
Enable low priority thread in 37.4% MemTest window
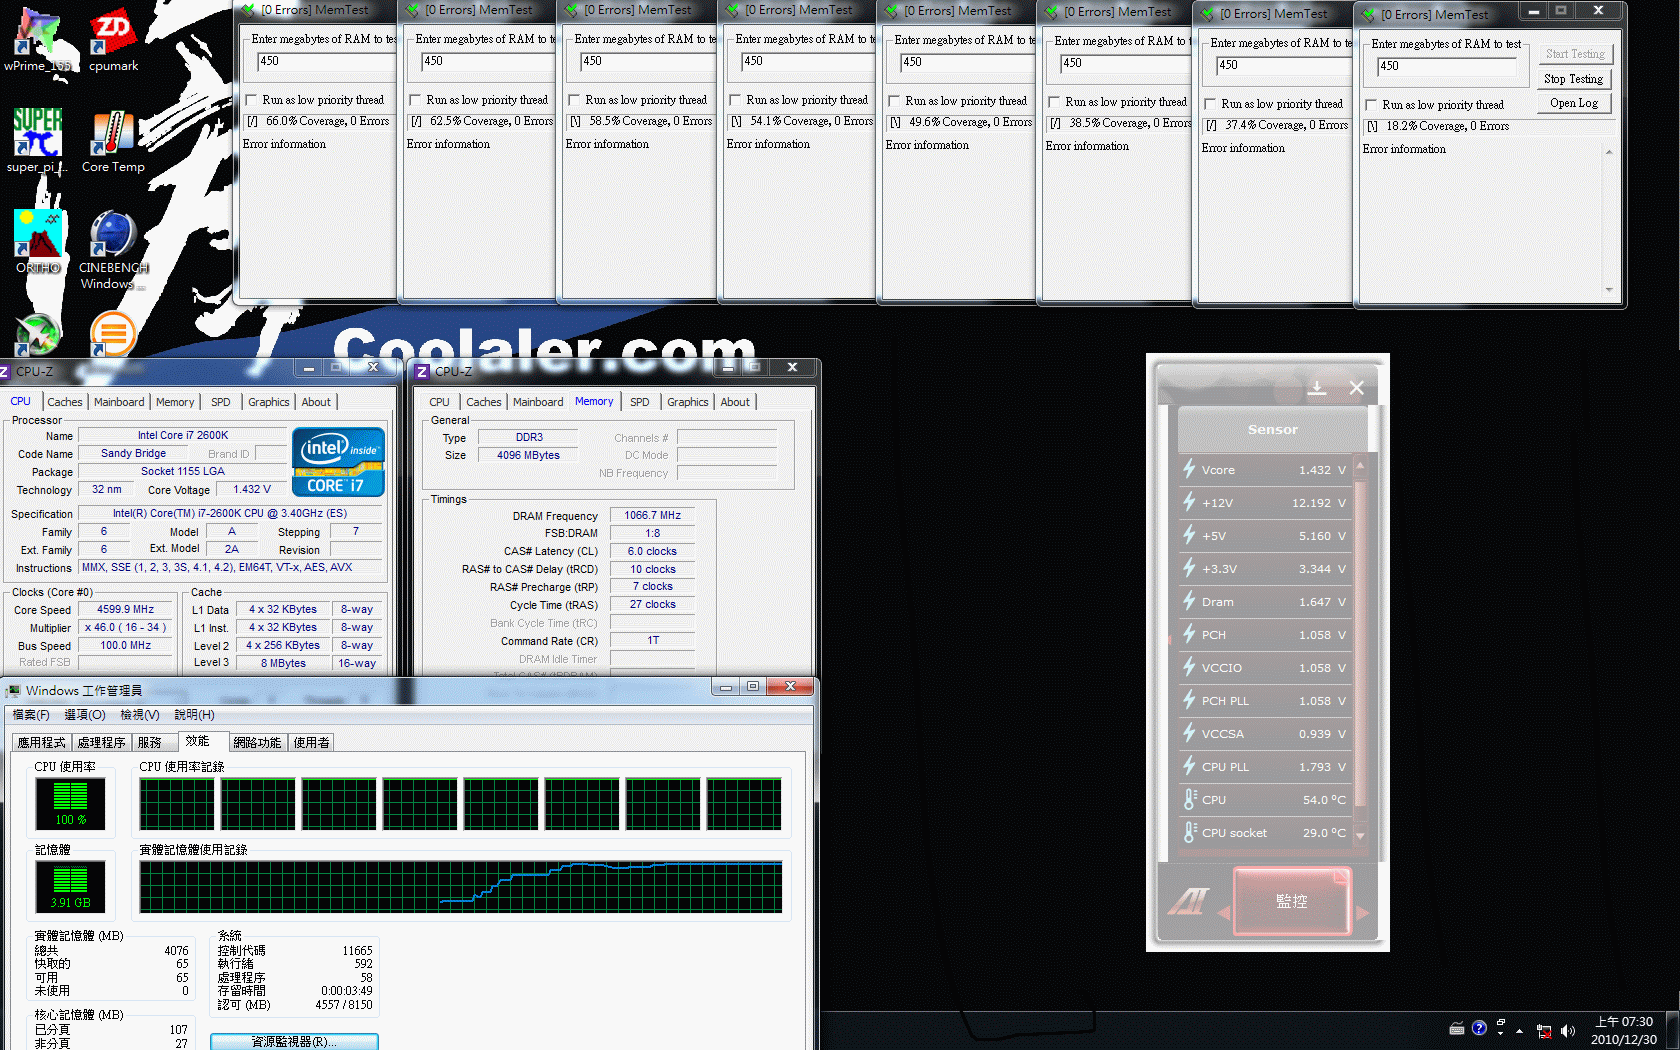pos(1211,104)
